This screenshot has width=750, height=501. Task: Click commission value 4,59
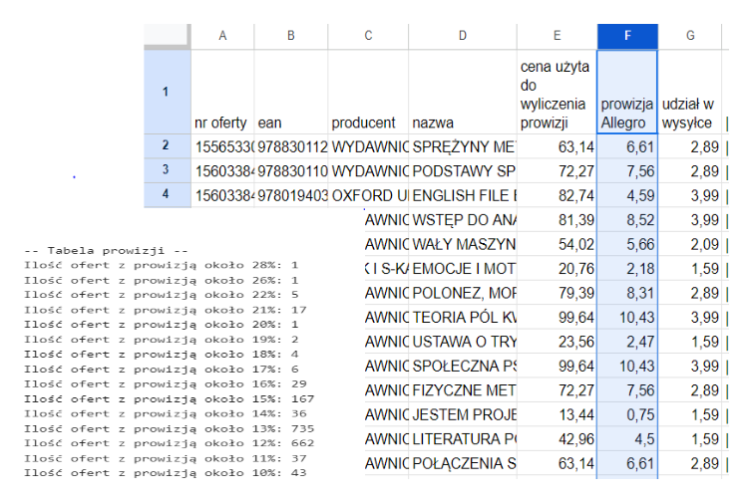[627, 195]
